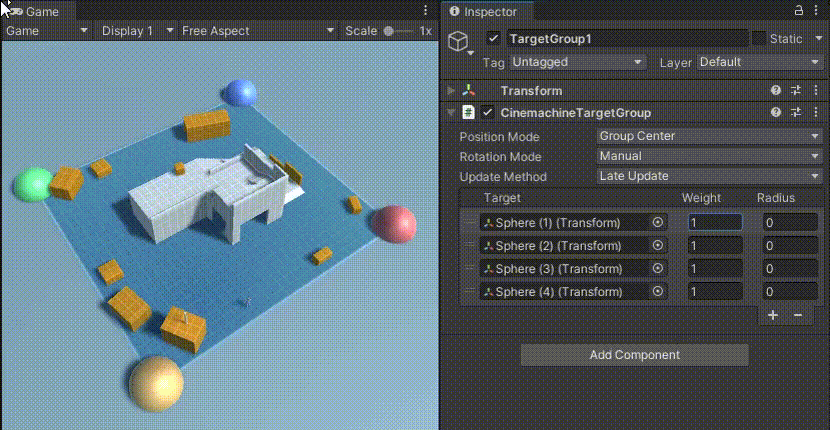The width and height of the screenshot is (830, 430).
Task: Click the Radius field for Sphere (1)
Action: 790,222
